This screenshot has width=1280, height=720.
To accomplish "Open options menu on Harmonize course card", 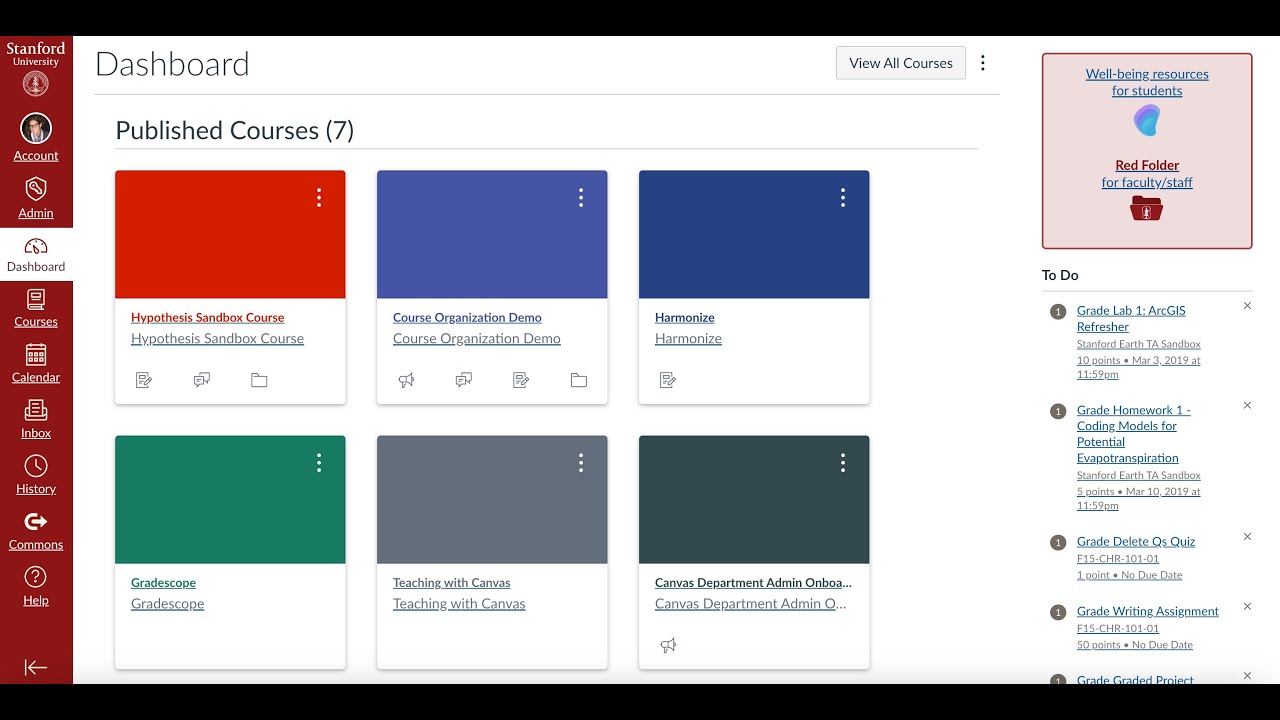I will [843, 197].
